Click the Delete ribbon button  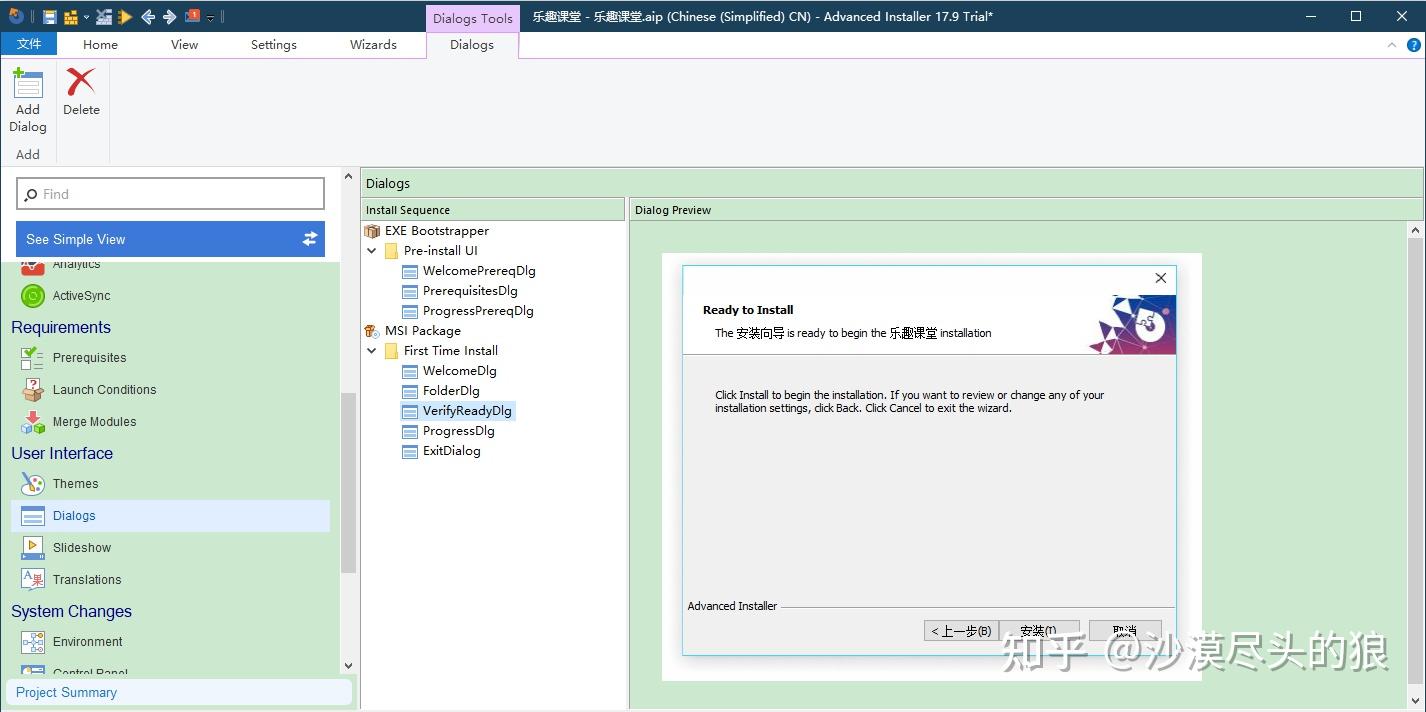81,92
